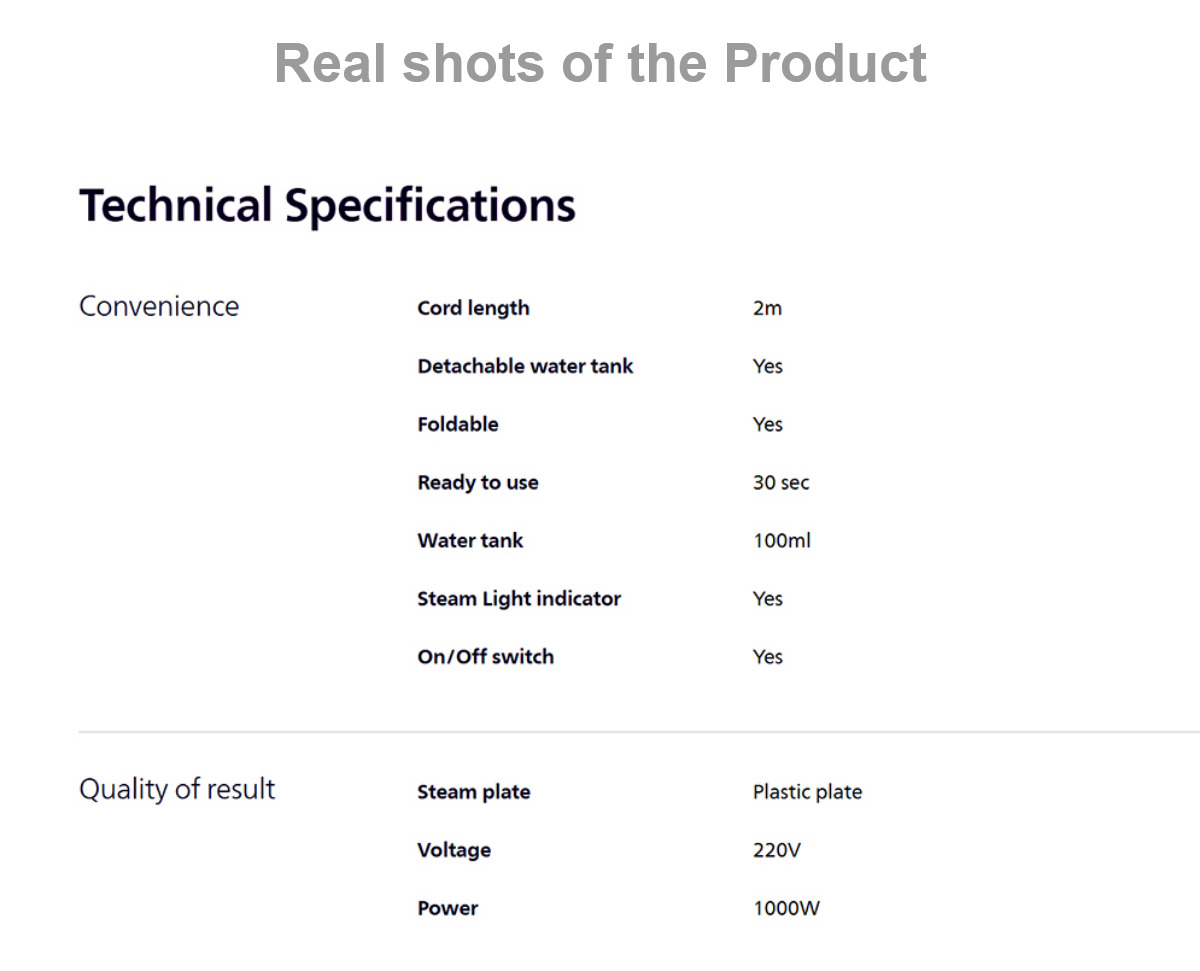This screenshot has width=1200, height=971.
Task: Click the On/Off switch label
Action: tap(485, 656)
